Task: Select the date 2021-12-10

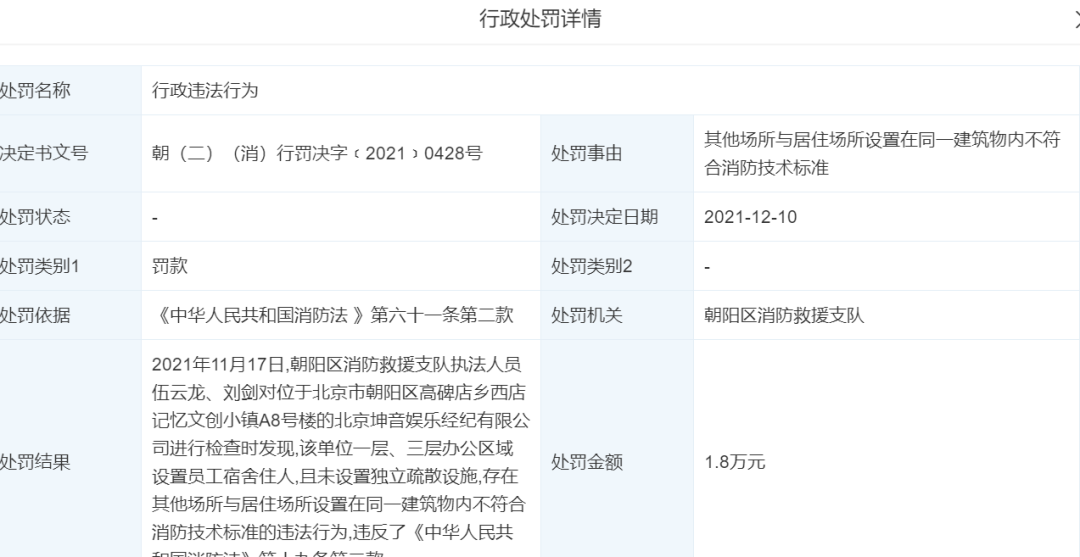Action: (x=750, y=217)
